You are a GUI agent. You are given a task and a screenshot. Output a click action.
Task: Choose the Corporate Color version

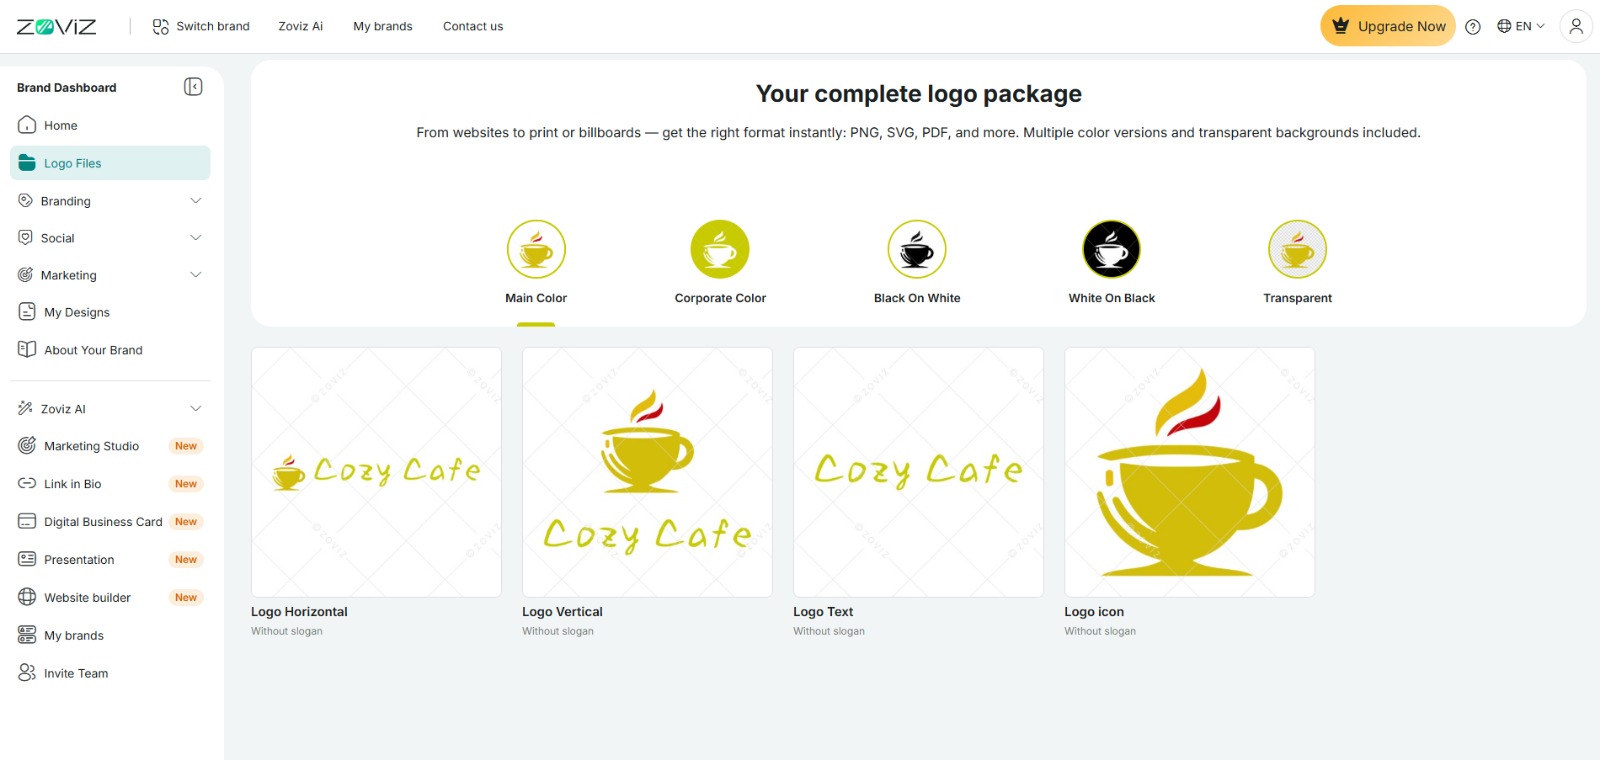720,250
